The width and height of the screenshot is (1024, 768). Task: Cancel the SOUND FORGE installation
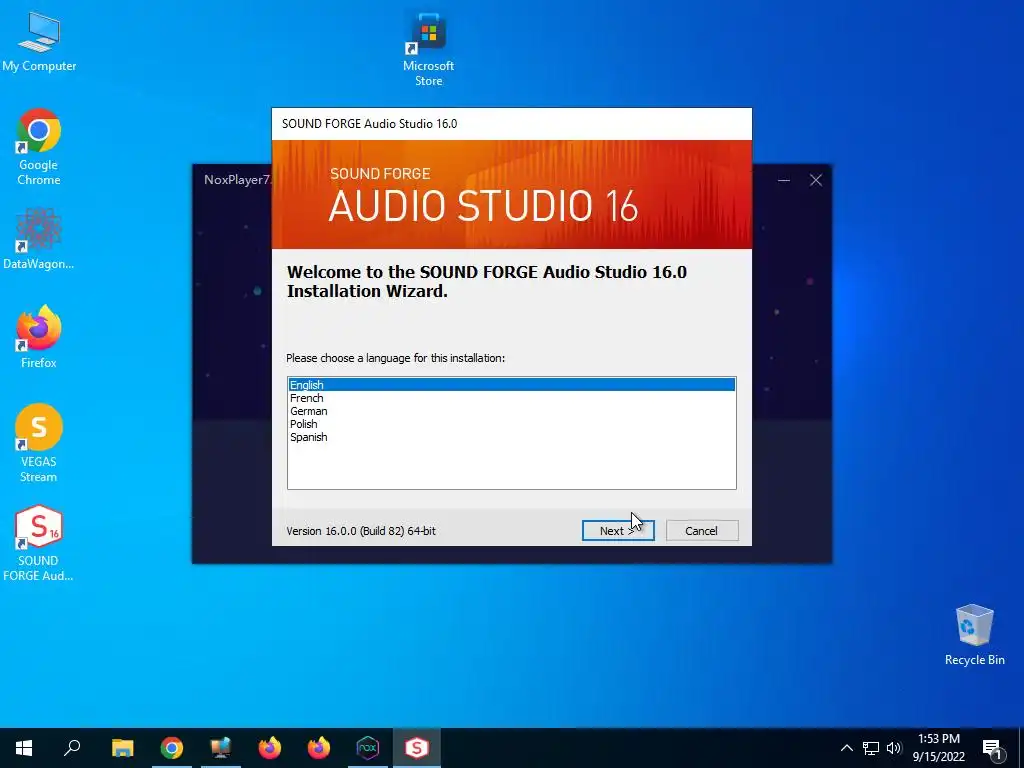pyautogui.click(x=702, y=530)
